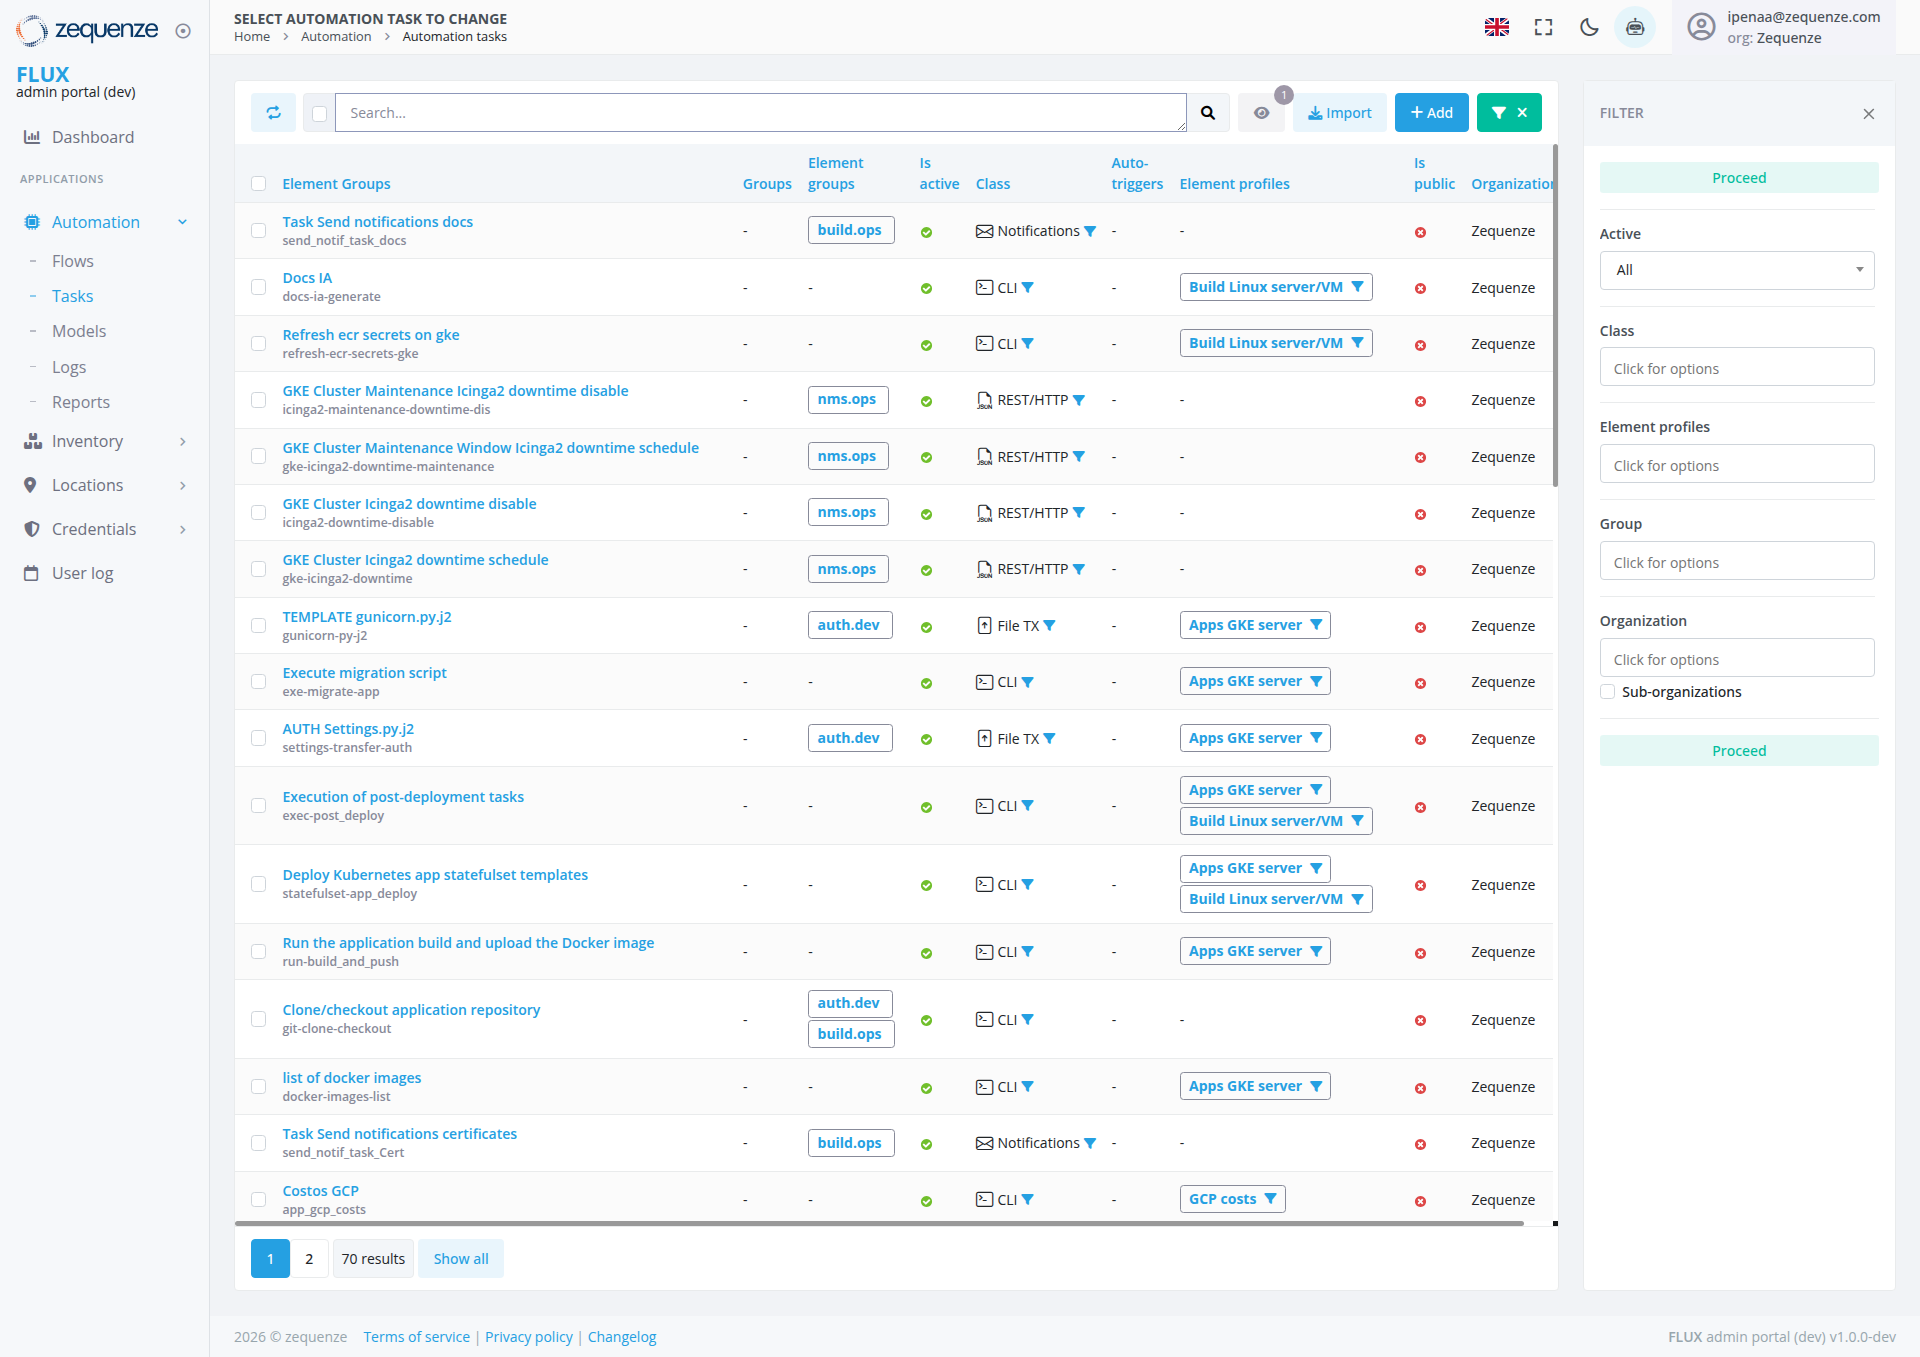Viewport: 1920px width, 1357px height.
Task: Click the Import button
Action: 1340,112
